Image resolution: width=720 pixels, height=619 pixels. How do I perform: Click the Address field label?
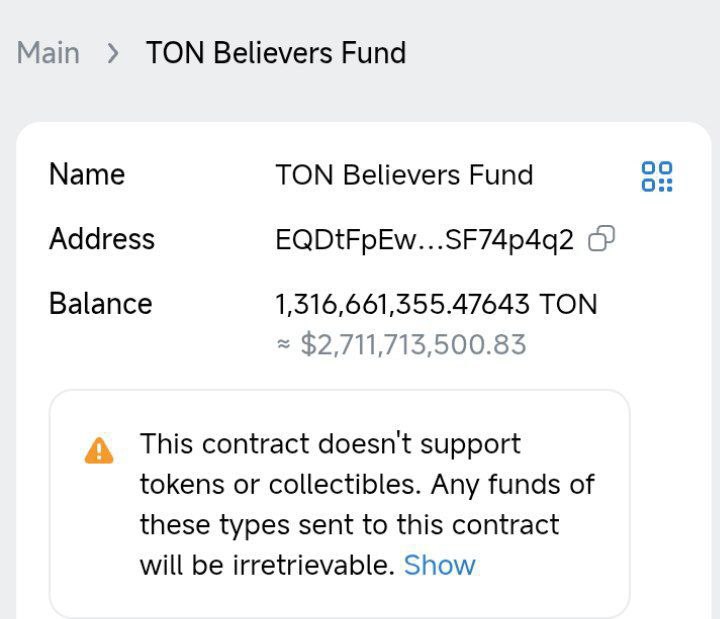[102, 240]
